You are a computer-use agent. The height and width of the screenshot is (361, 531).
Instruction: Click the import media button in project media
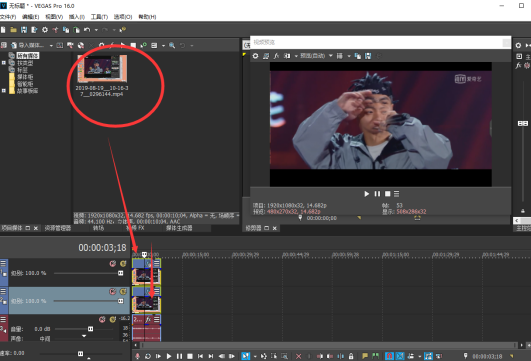[27, 45]
